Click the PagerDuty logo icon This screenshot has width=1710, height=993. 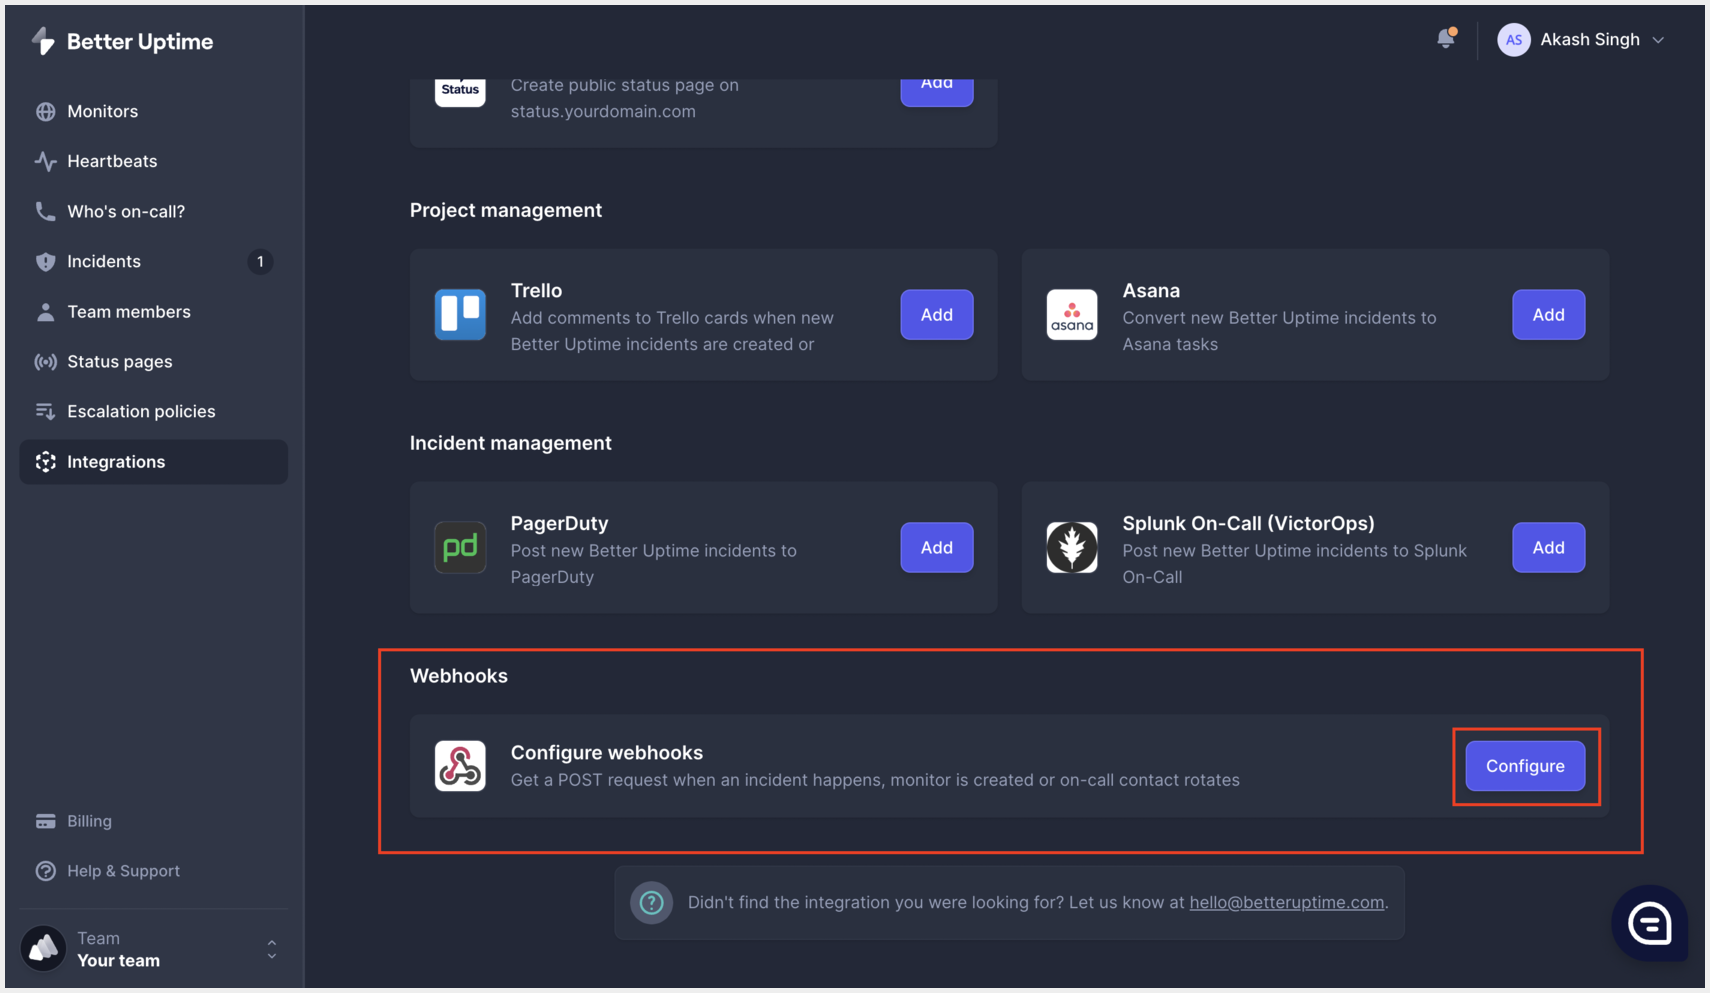[x=460, y=547]
